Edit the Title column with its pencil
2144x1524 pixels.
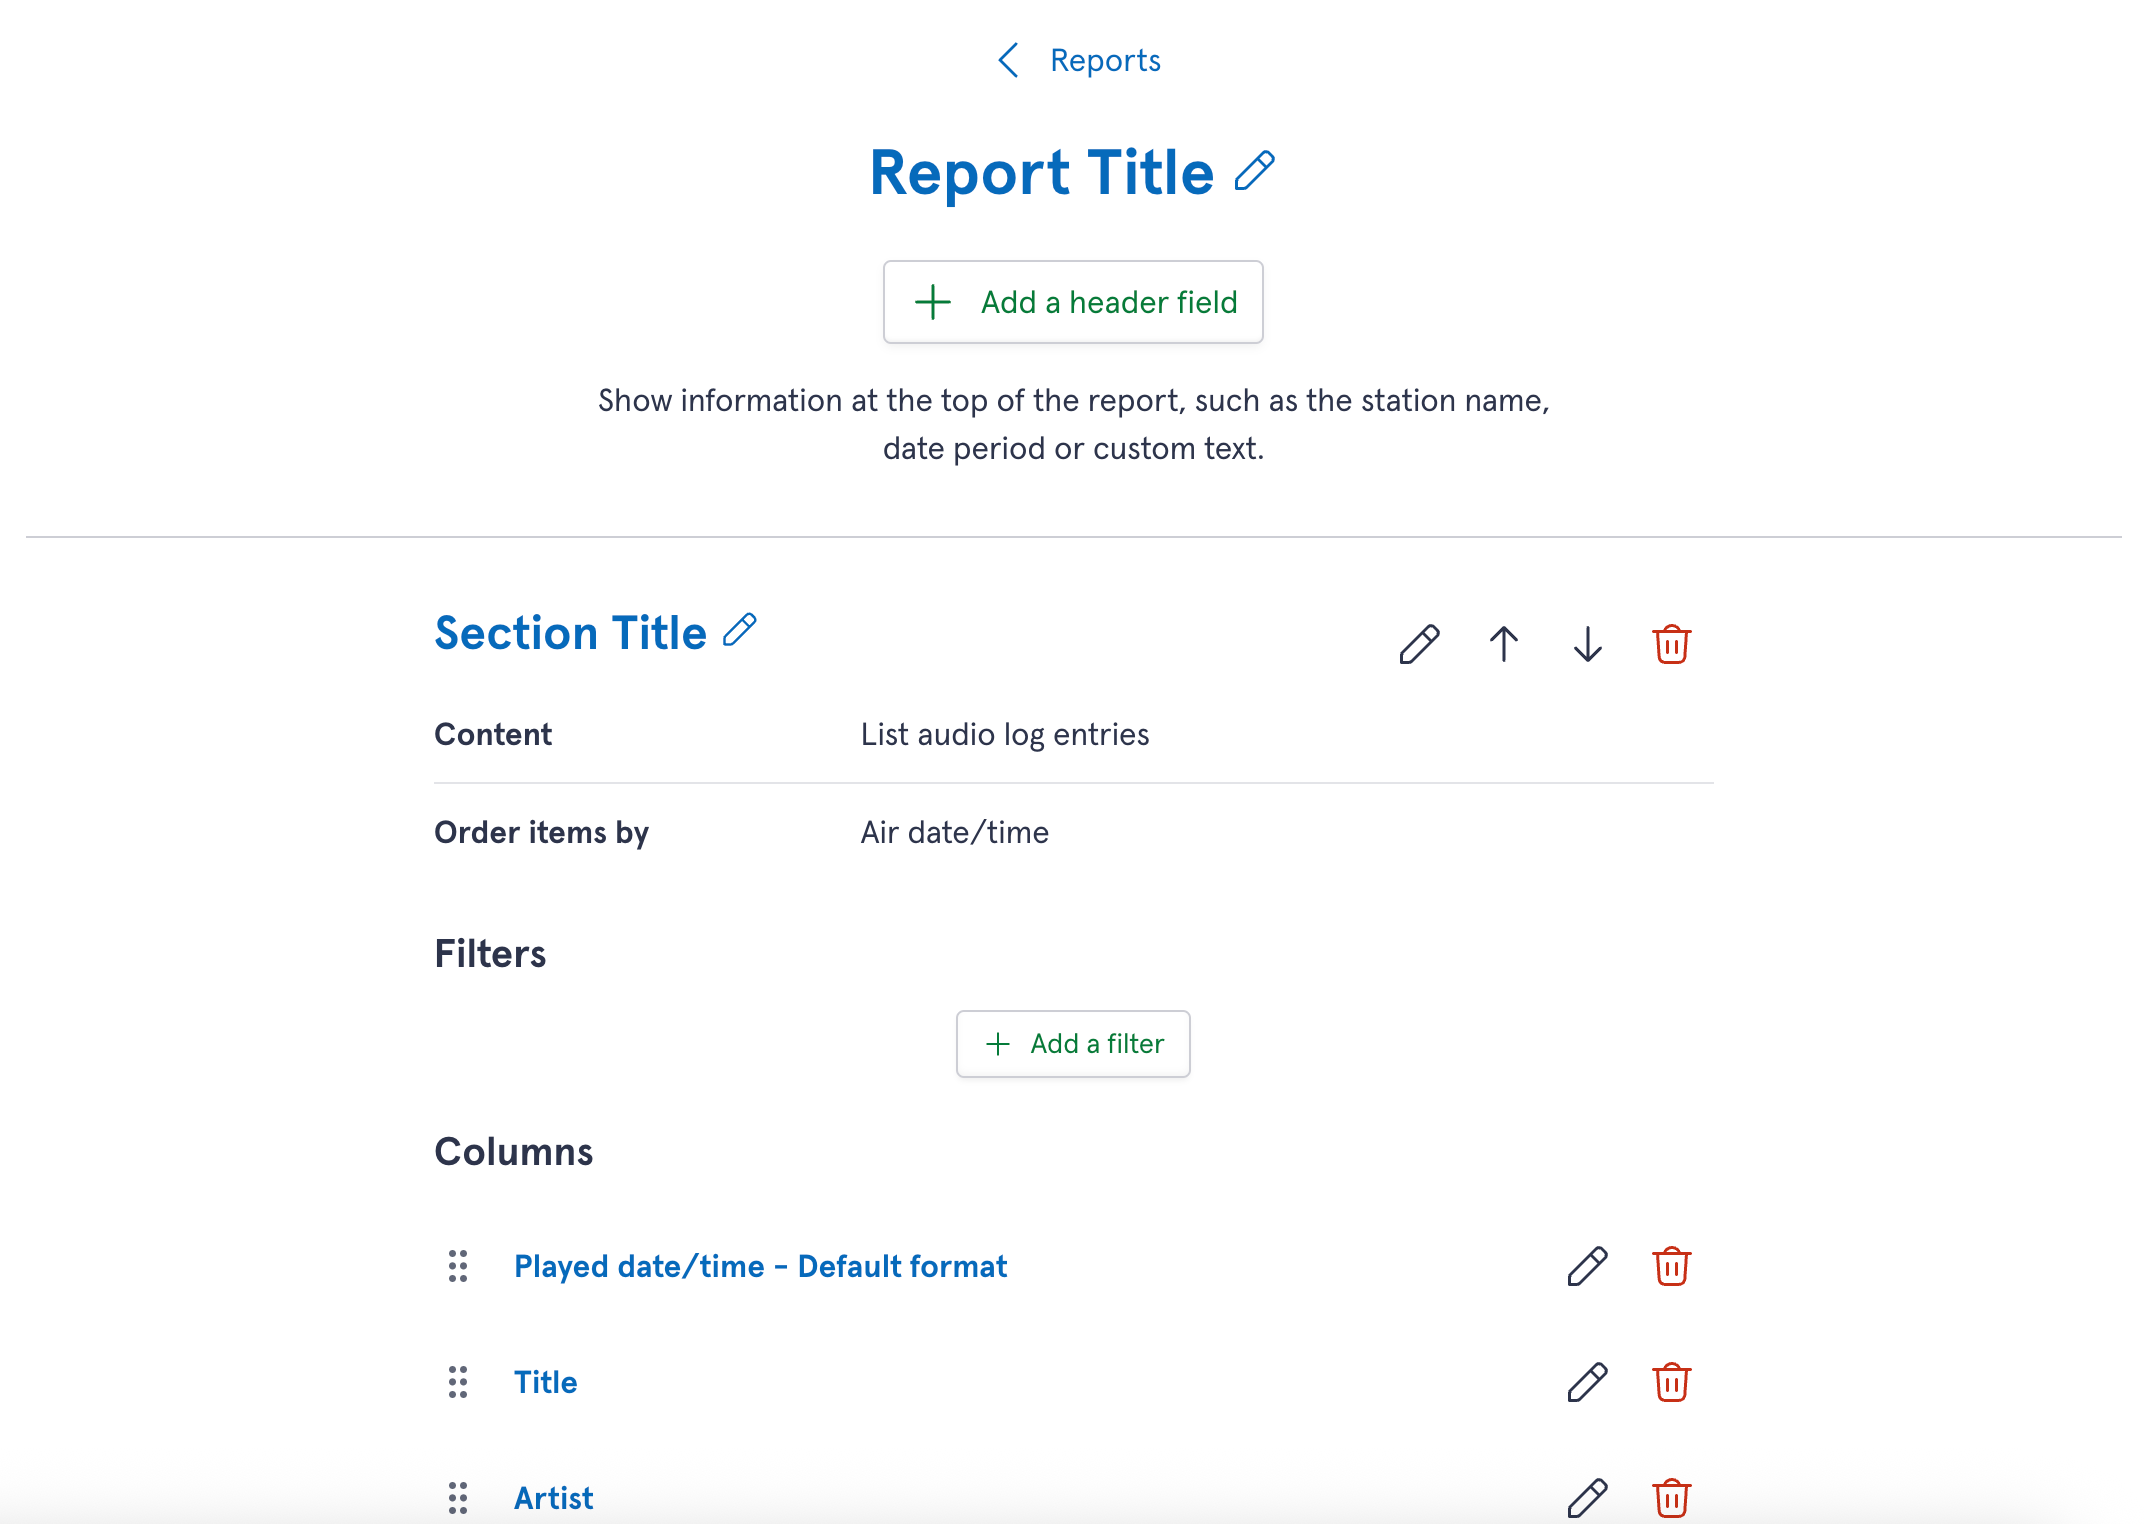(x=1586, y=1381)
